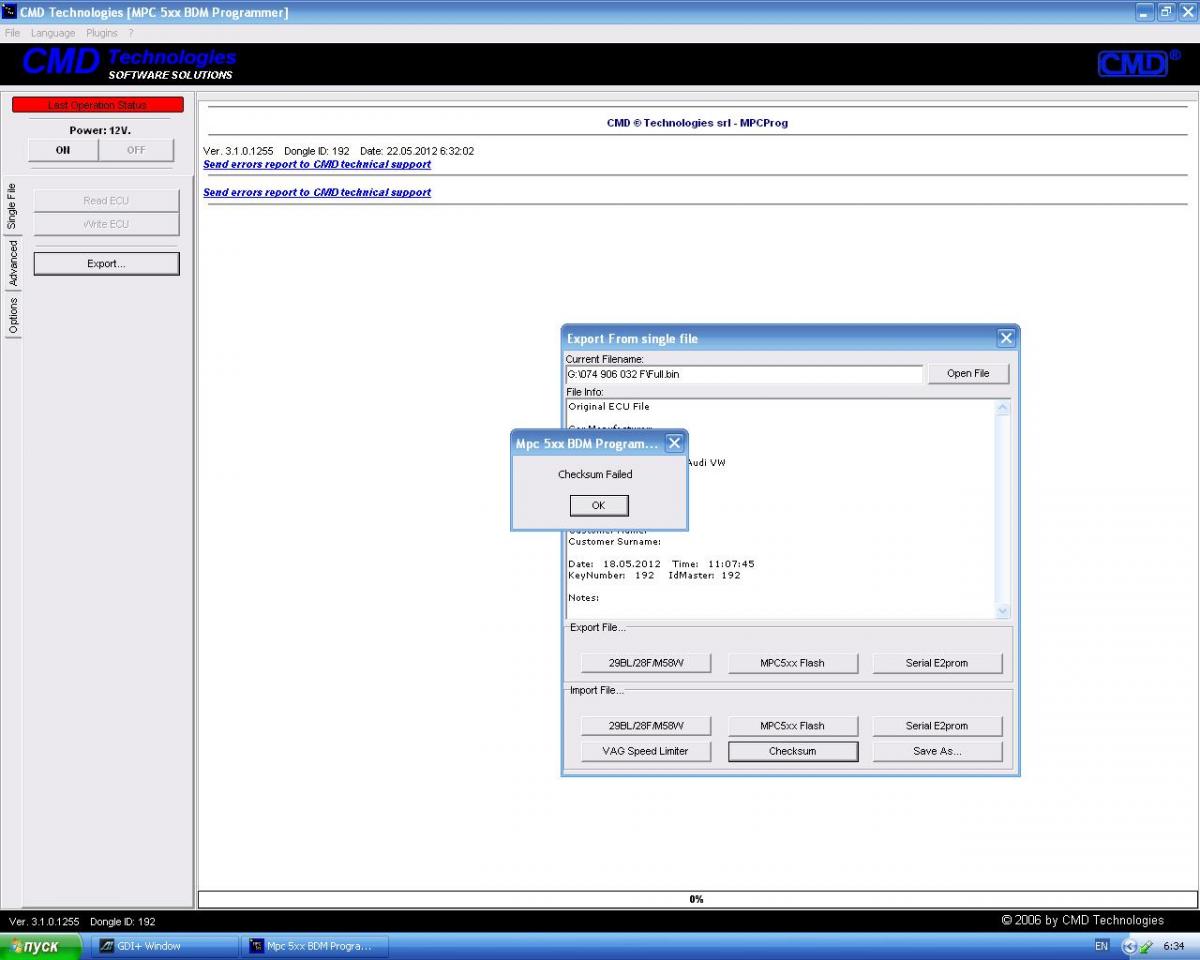Import a 29BL/28F/M58W file
Screen dimensions: 1200x960
(x=646, y=726)
